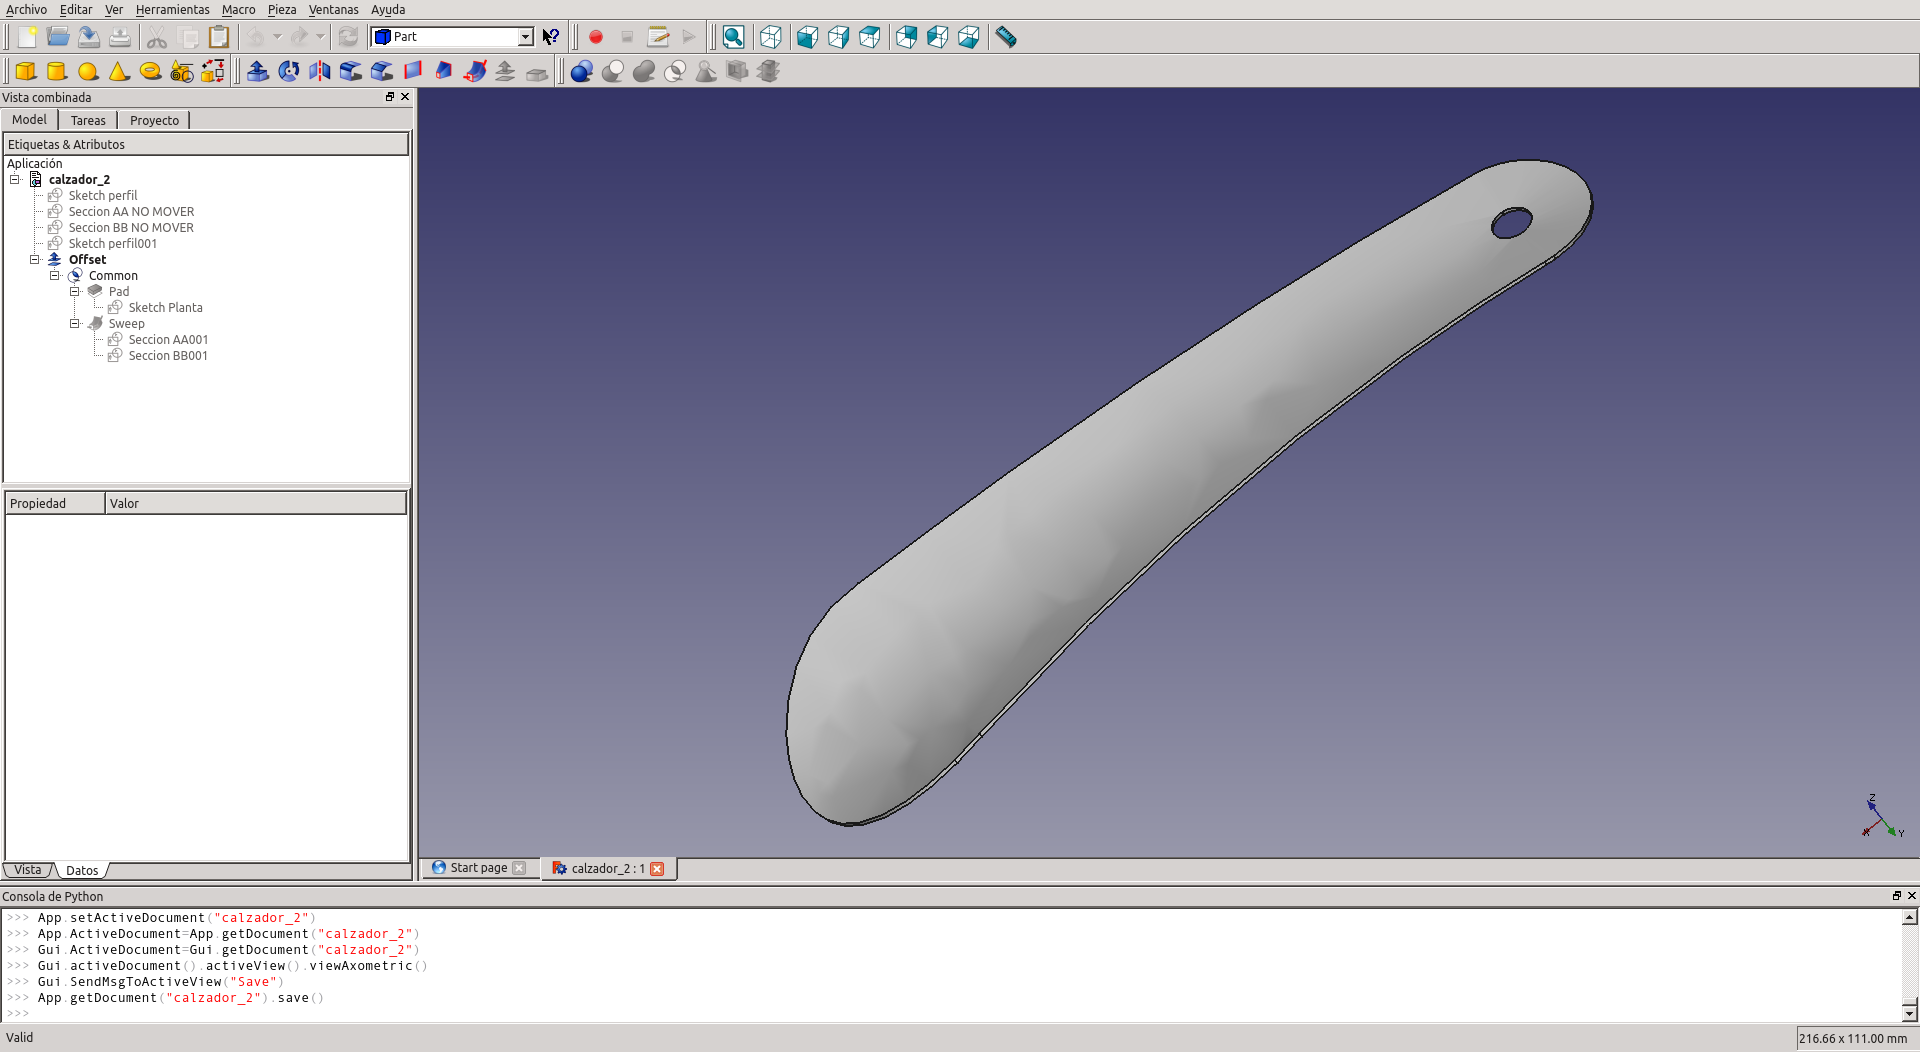Undock the Consola de Python panel
1920x1052 pixels.
(x=1897, y=896)
